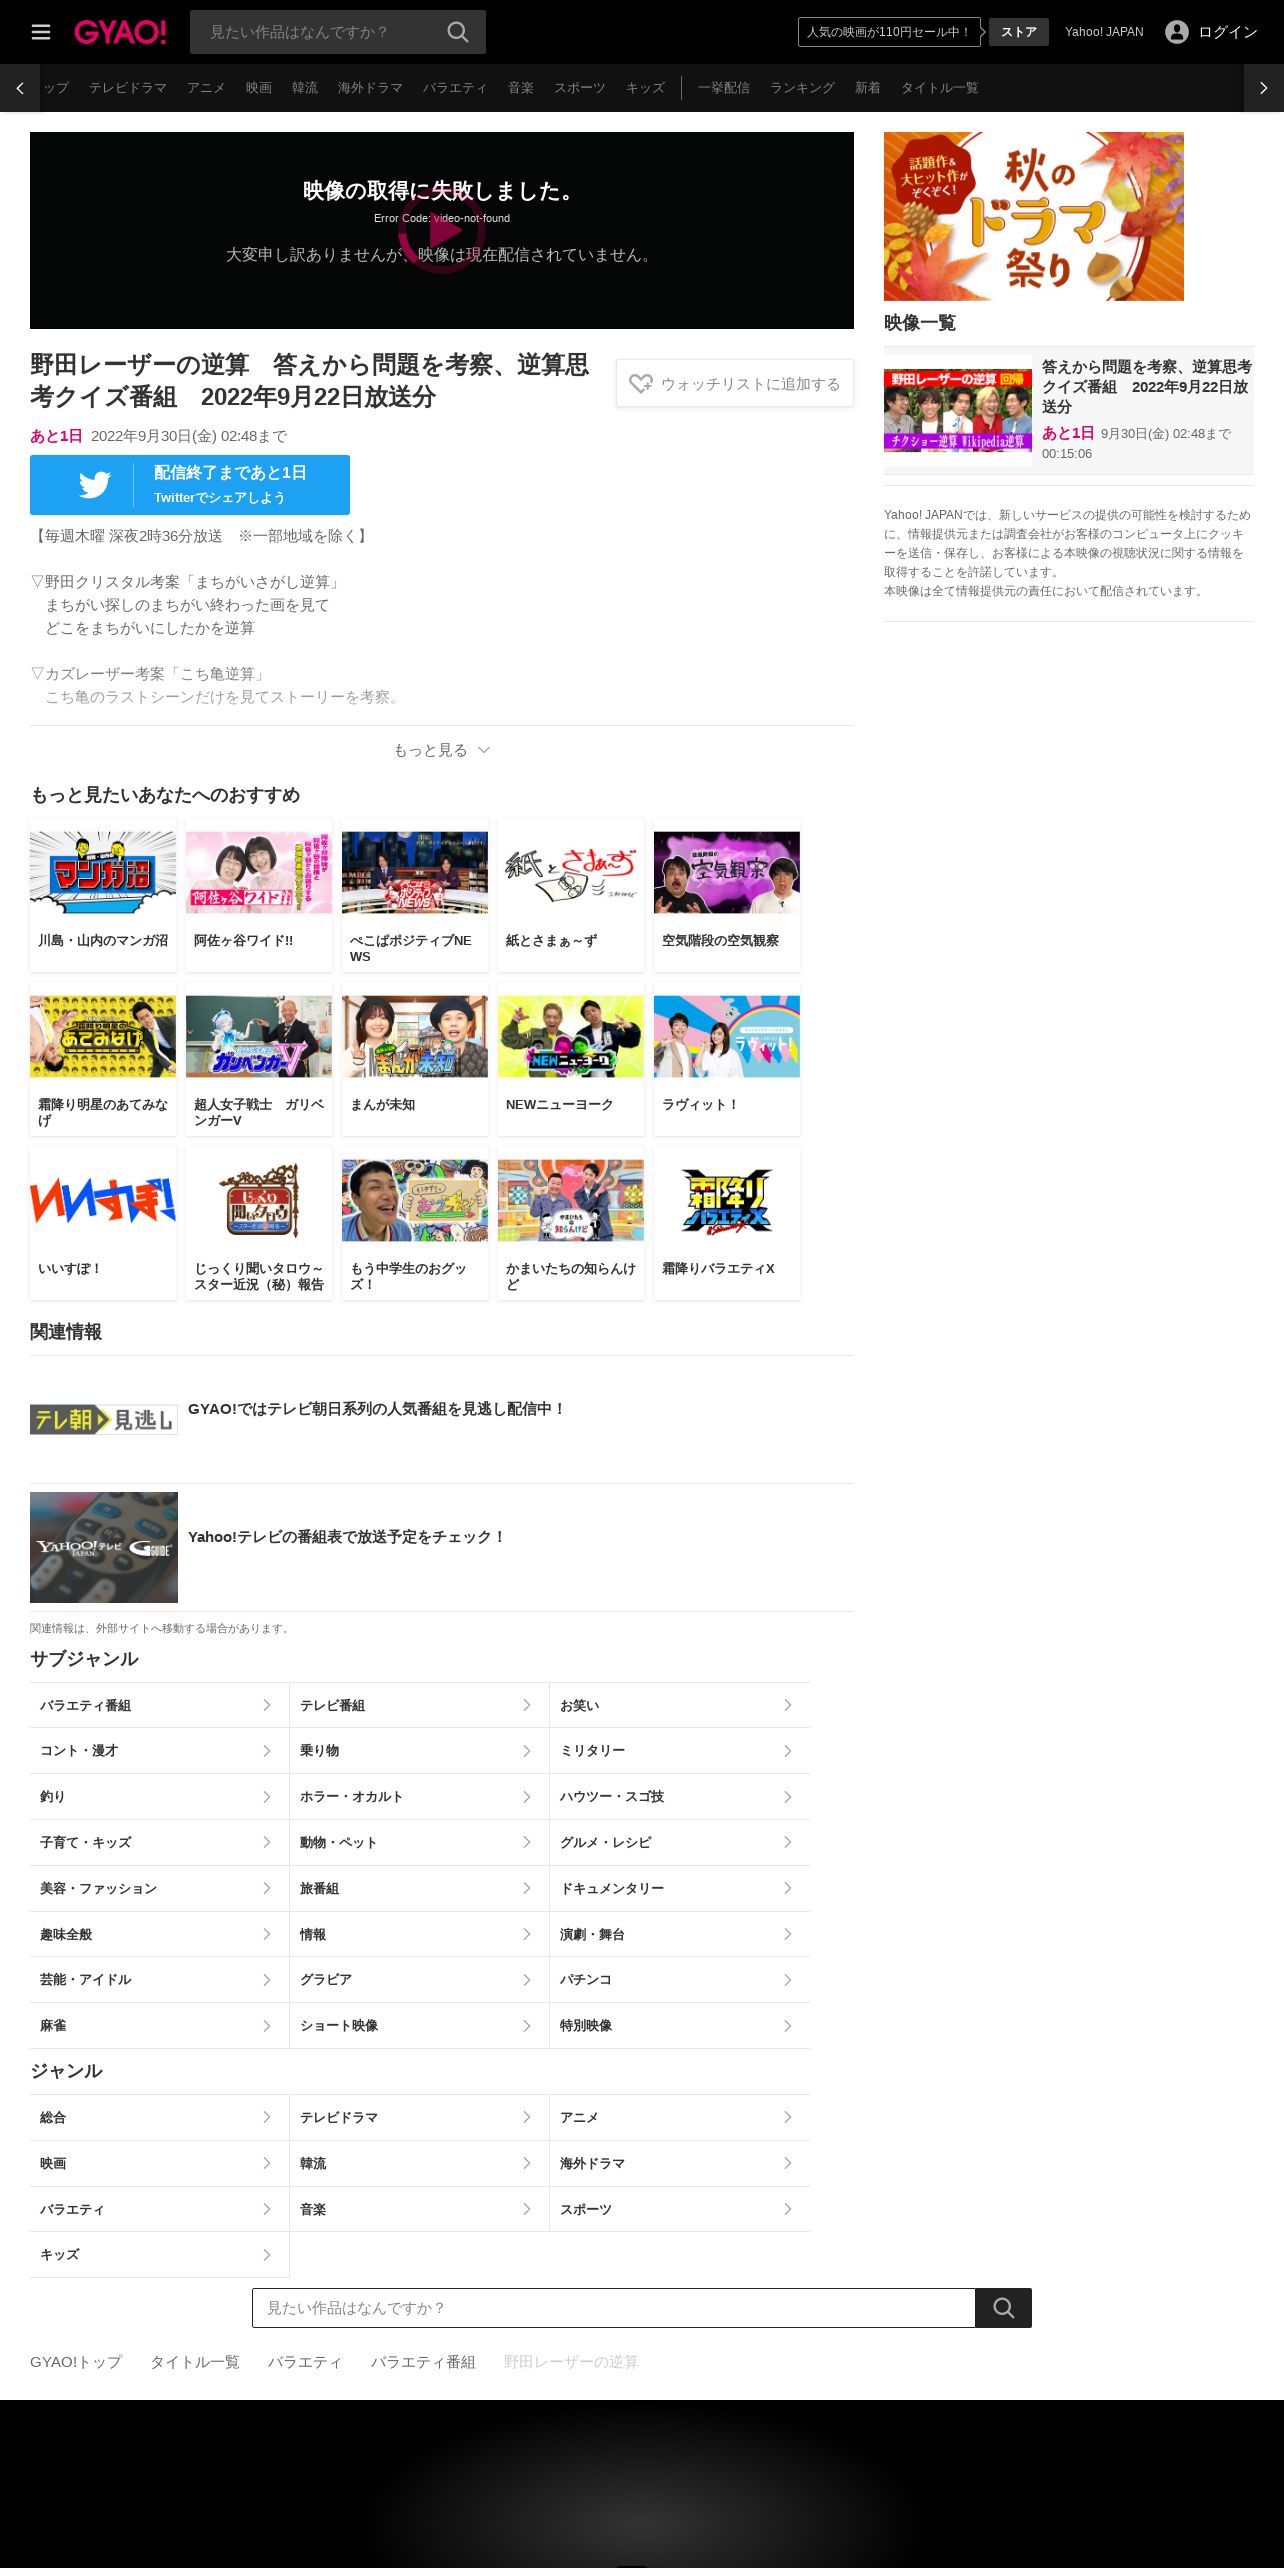The image size is (1284, 2568).
Task: Click the テレ朝 見逃し logo
Action: [104, 1420]
